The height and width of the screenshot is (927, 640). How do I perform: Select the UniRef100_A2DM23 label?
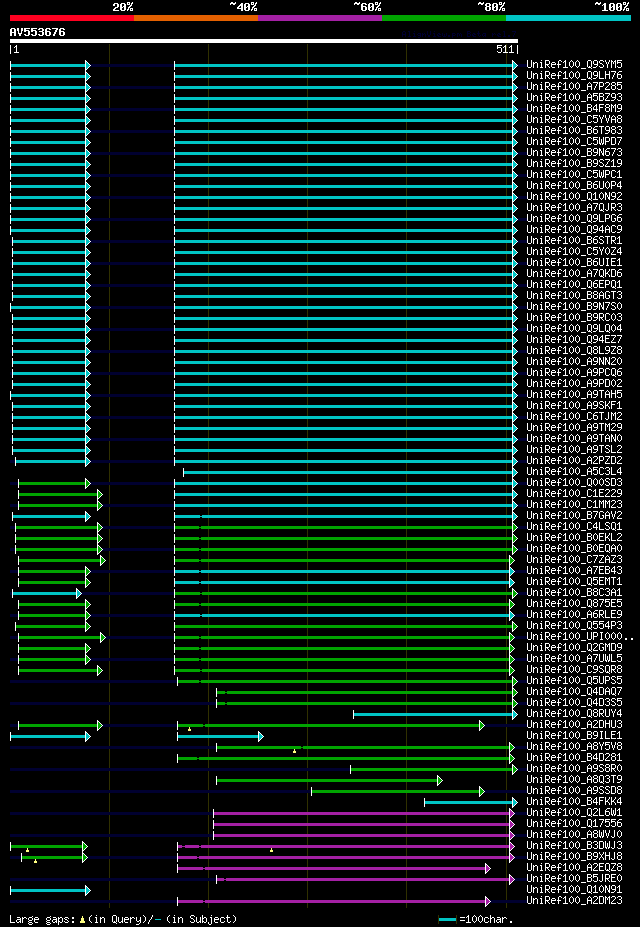[574, 902]
